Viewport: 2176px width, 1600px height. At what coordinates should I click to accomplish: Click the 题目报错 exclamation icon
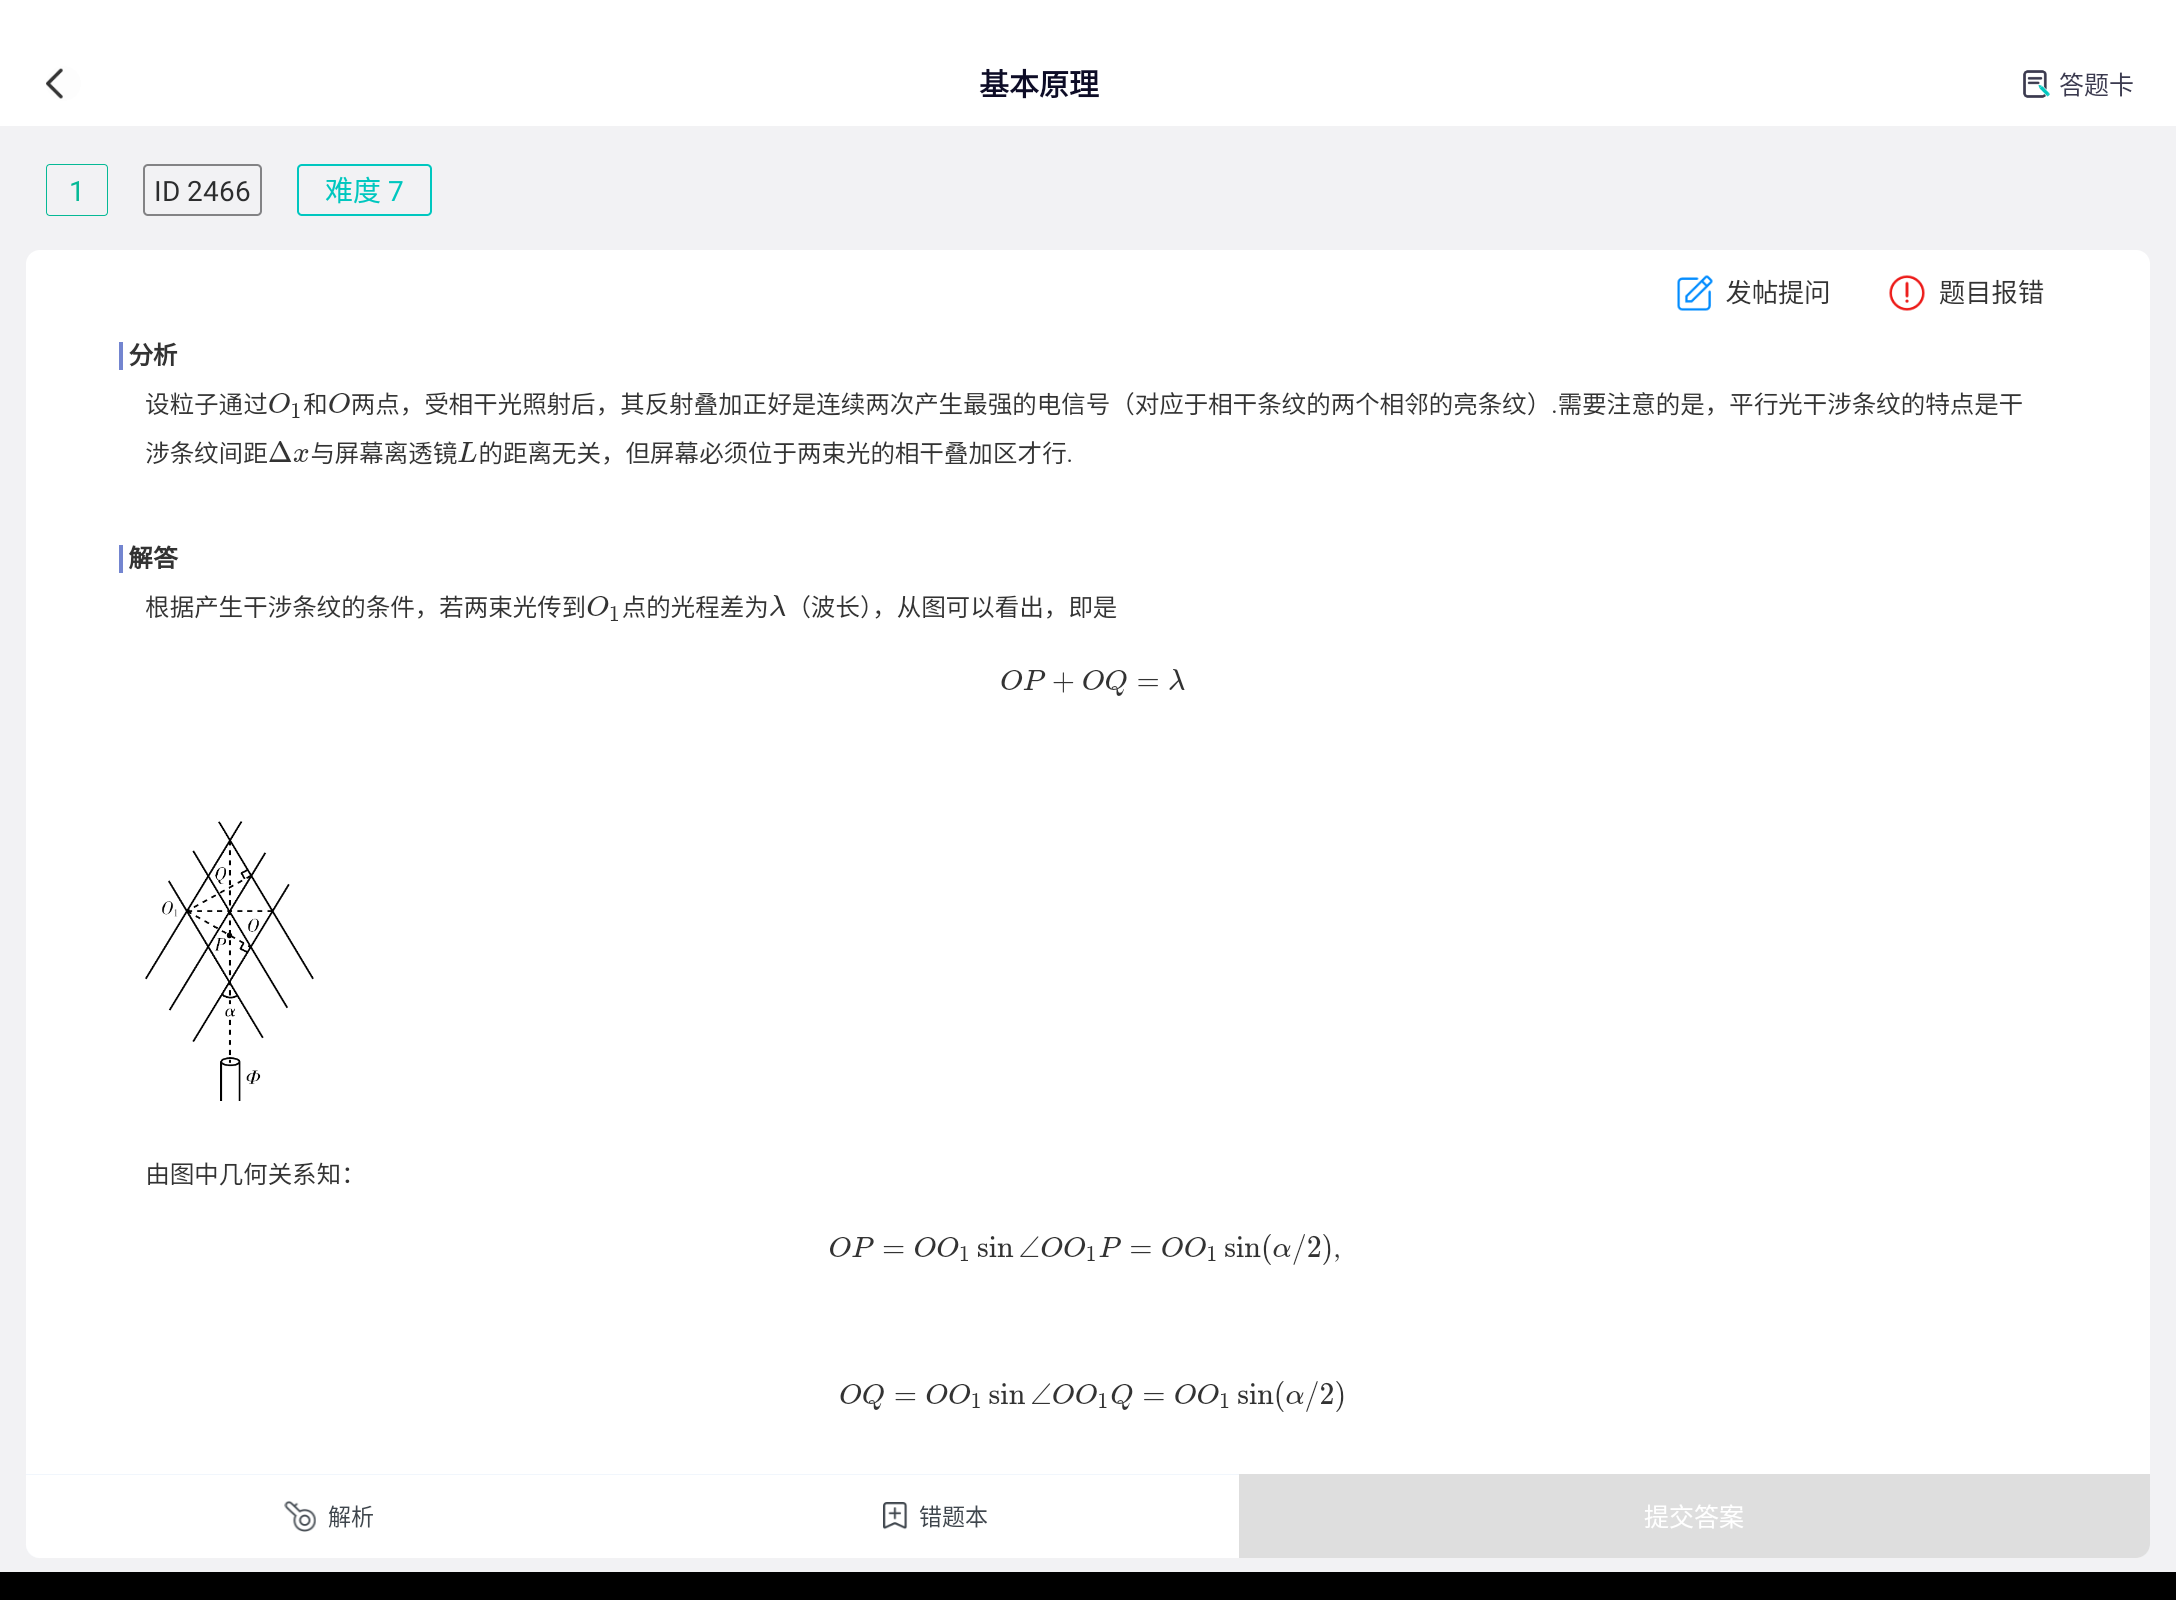tap(1906, 293)
